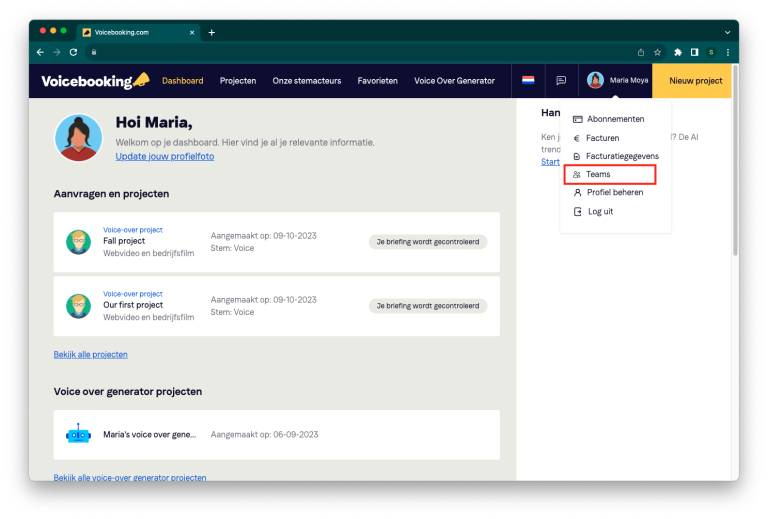Open Voice Over Generator in navigation
768x519 pixels.
tap(455, 81)
